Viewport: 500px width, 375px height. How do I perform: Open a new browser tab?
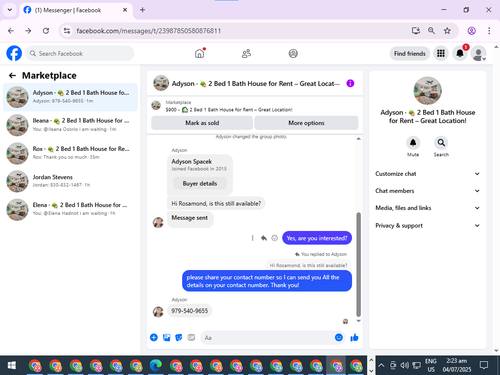point(142,10)
